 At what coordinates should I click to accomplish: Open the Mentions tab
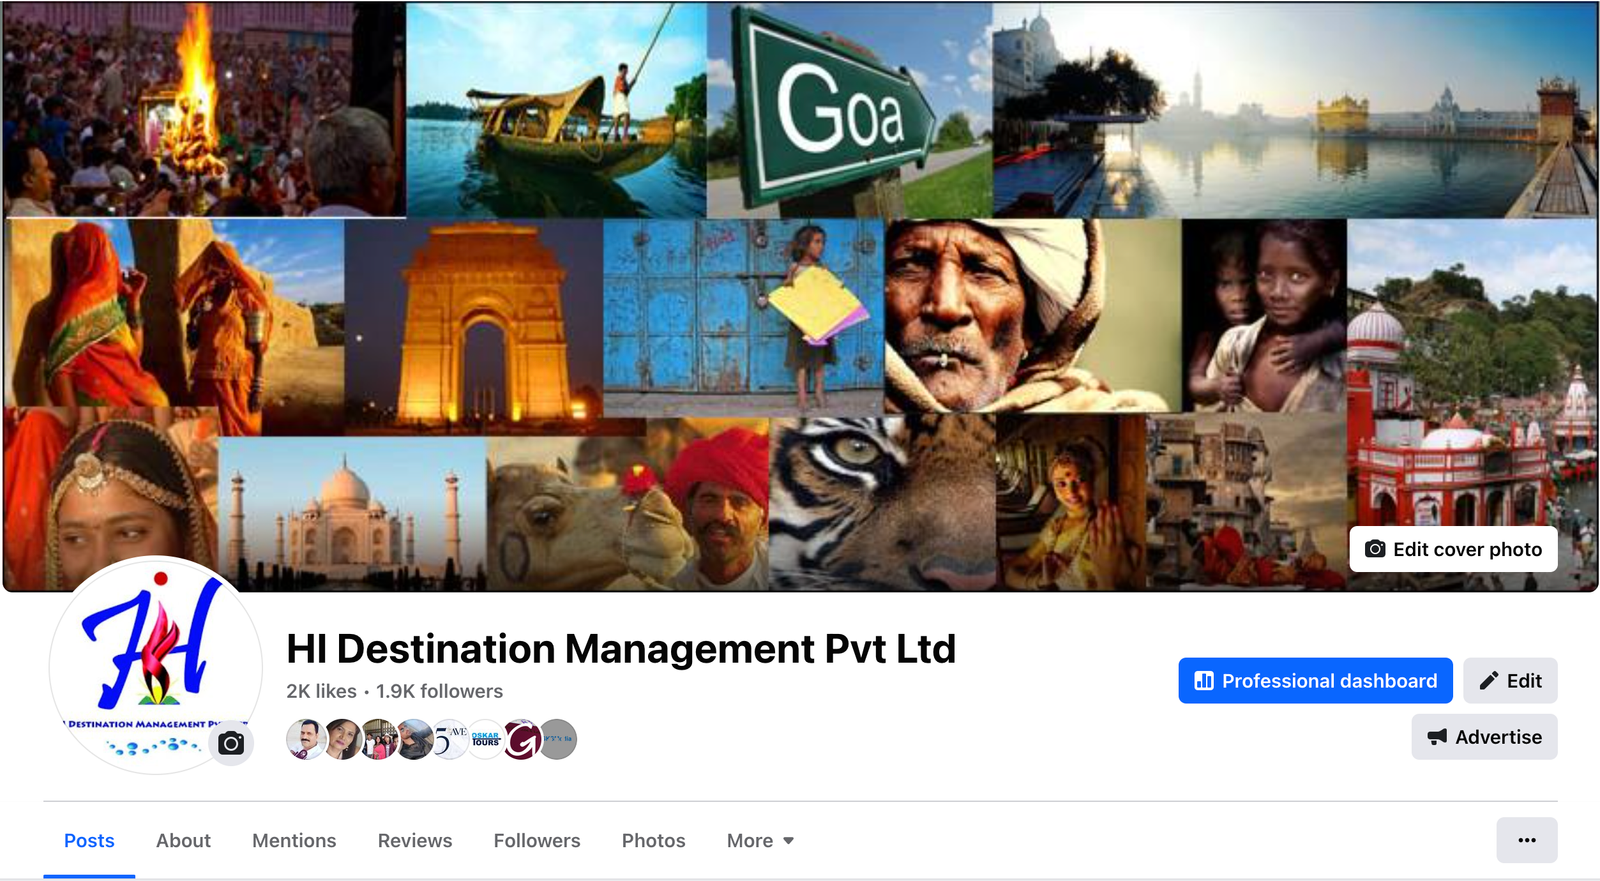coord(294,841)
